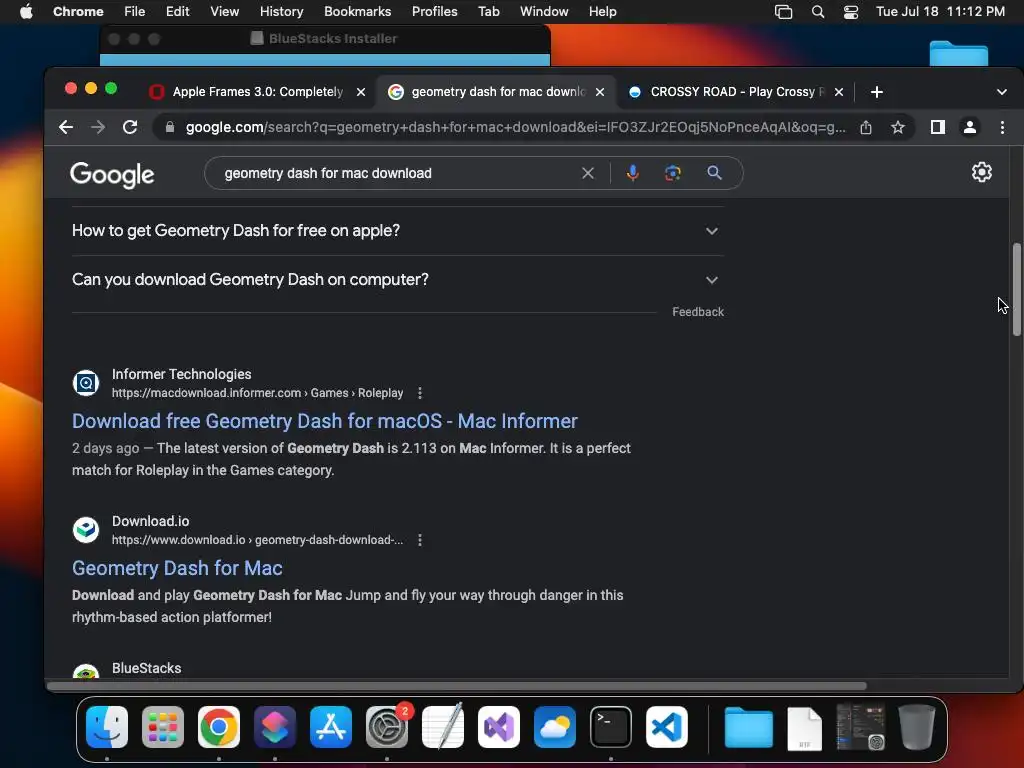Open 'Download free Geometry Dash for macOS' link
This screenshot has height=768, width=1024.
tap(325, 421)
